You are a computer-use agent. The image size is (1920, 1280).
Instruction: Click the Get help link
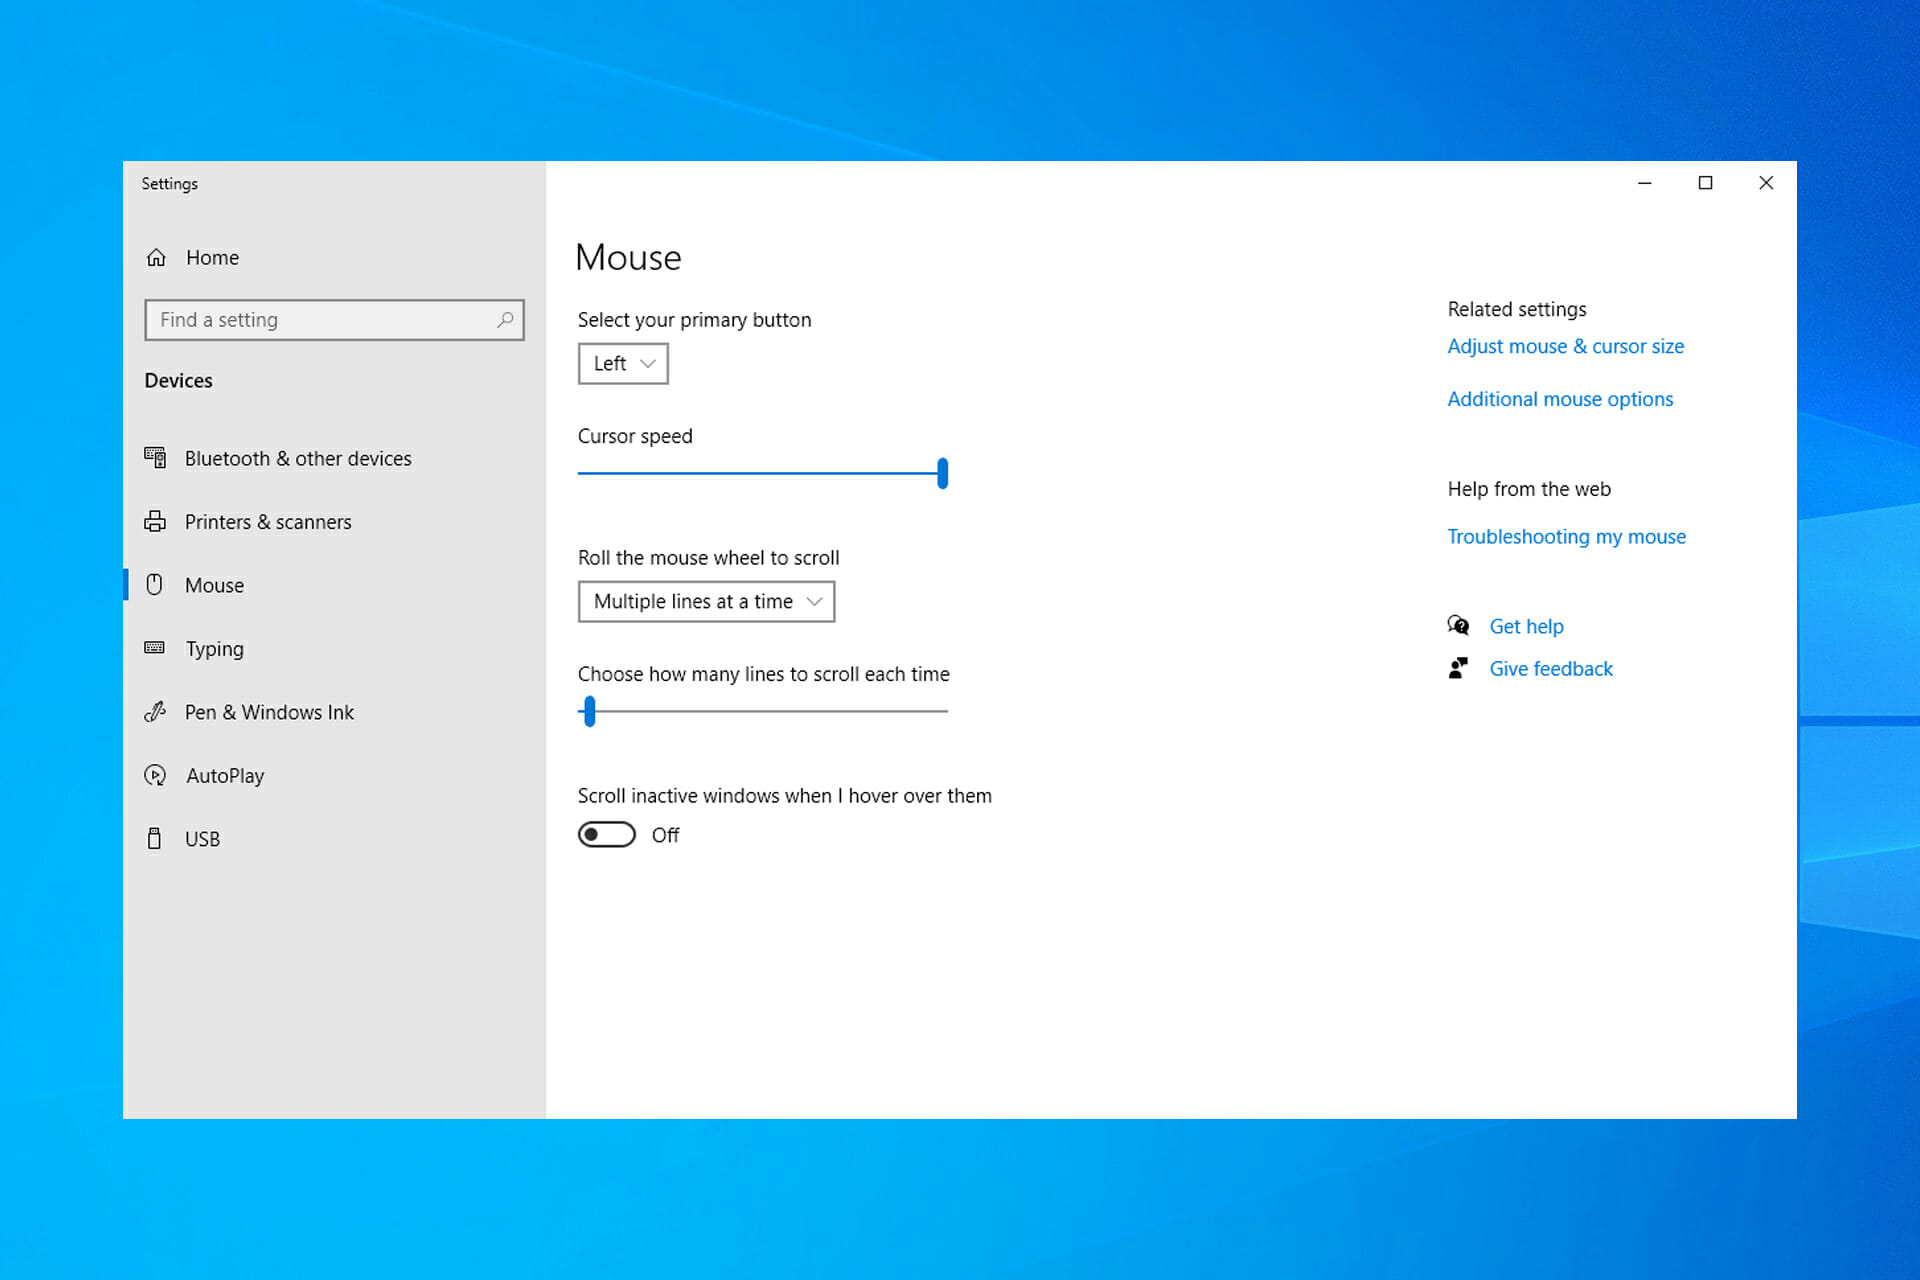[x=1527, y=626]
